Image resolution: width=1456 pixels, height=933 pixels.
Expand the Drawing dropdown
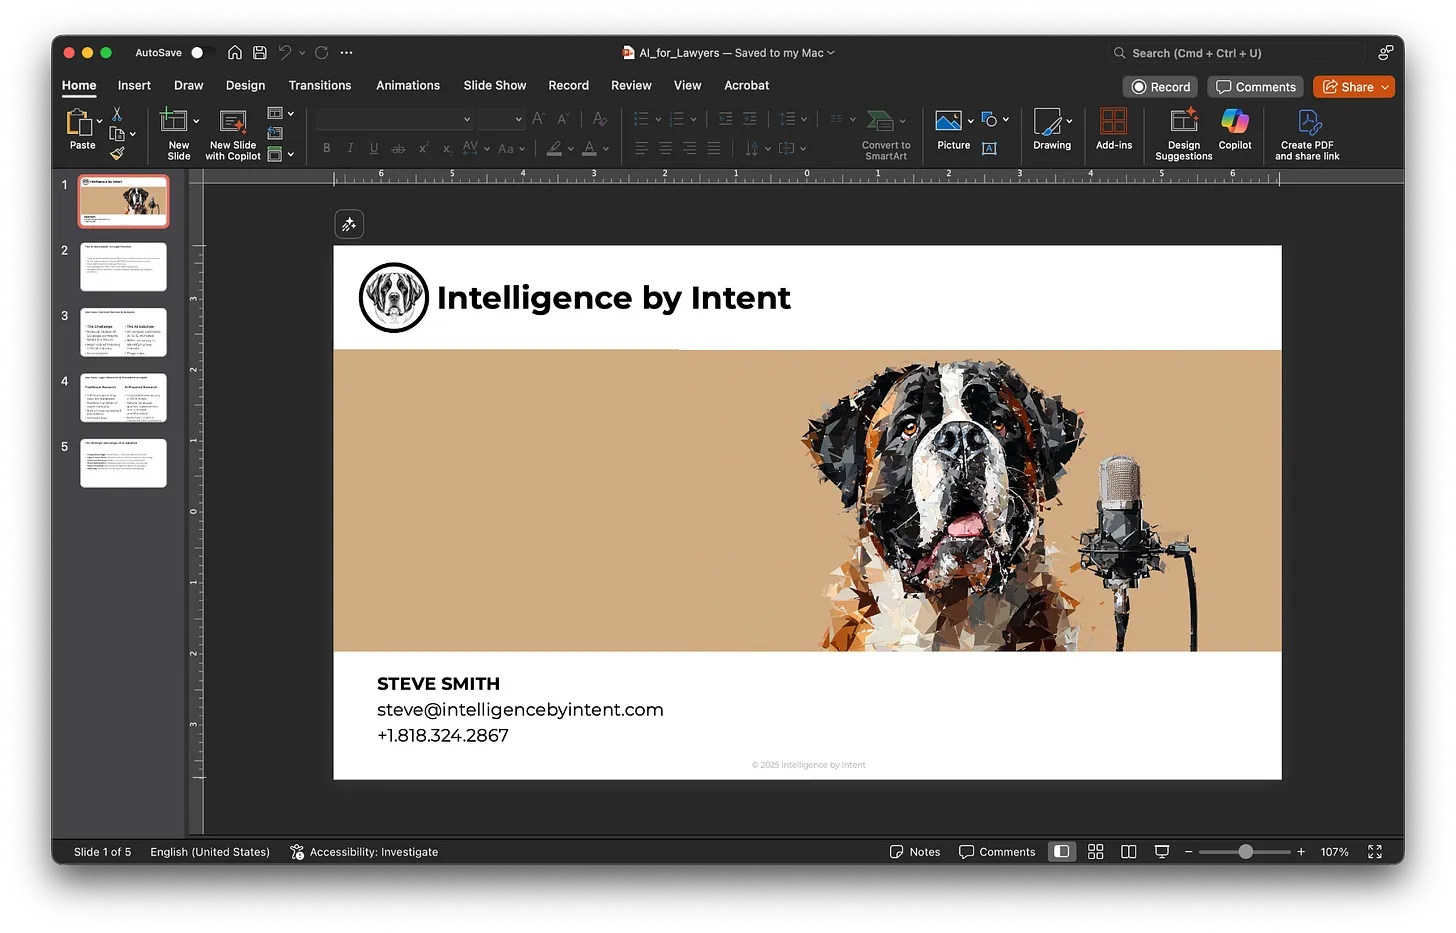pyautogui.click(x=1069, y=121)
